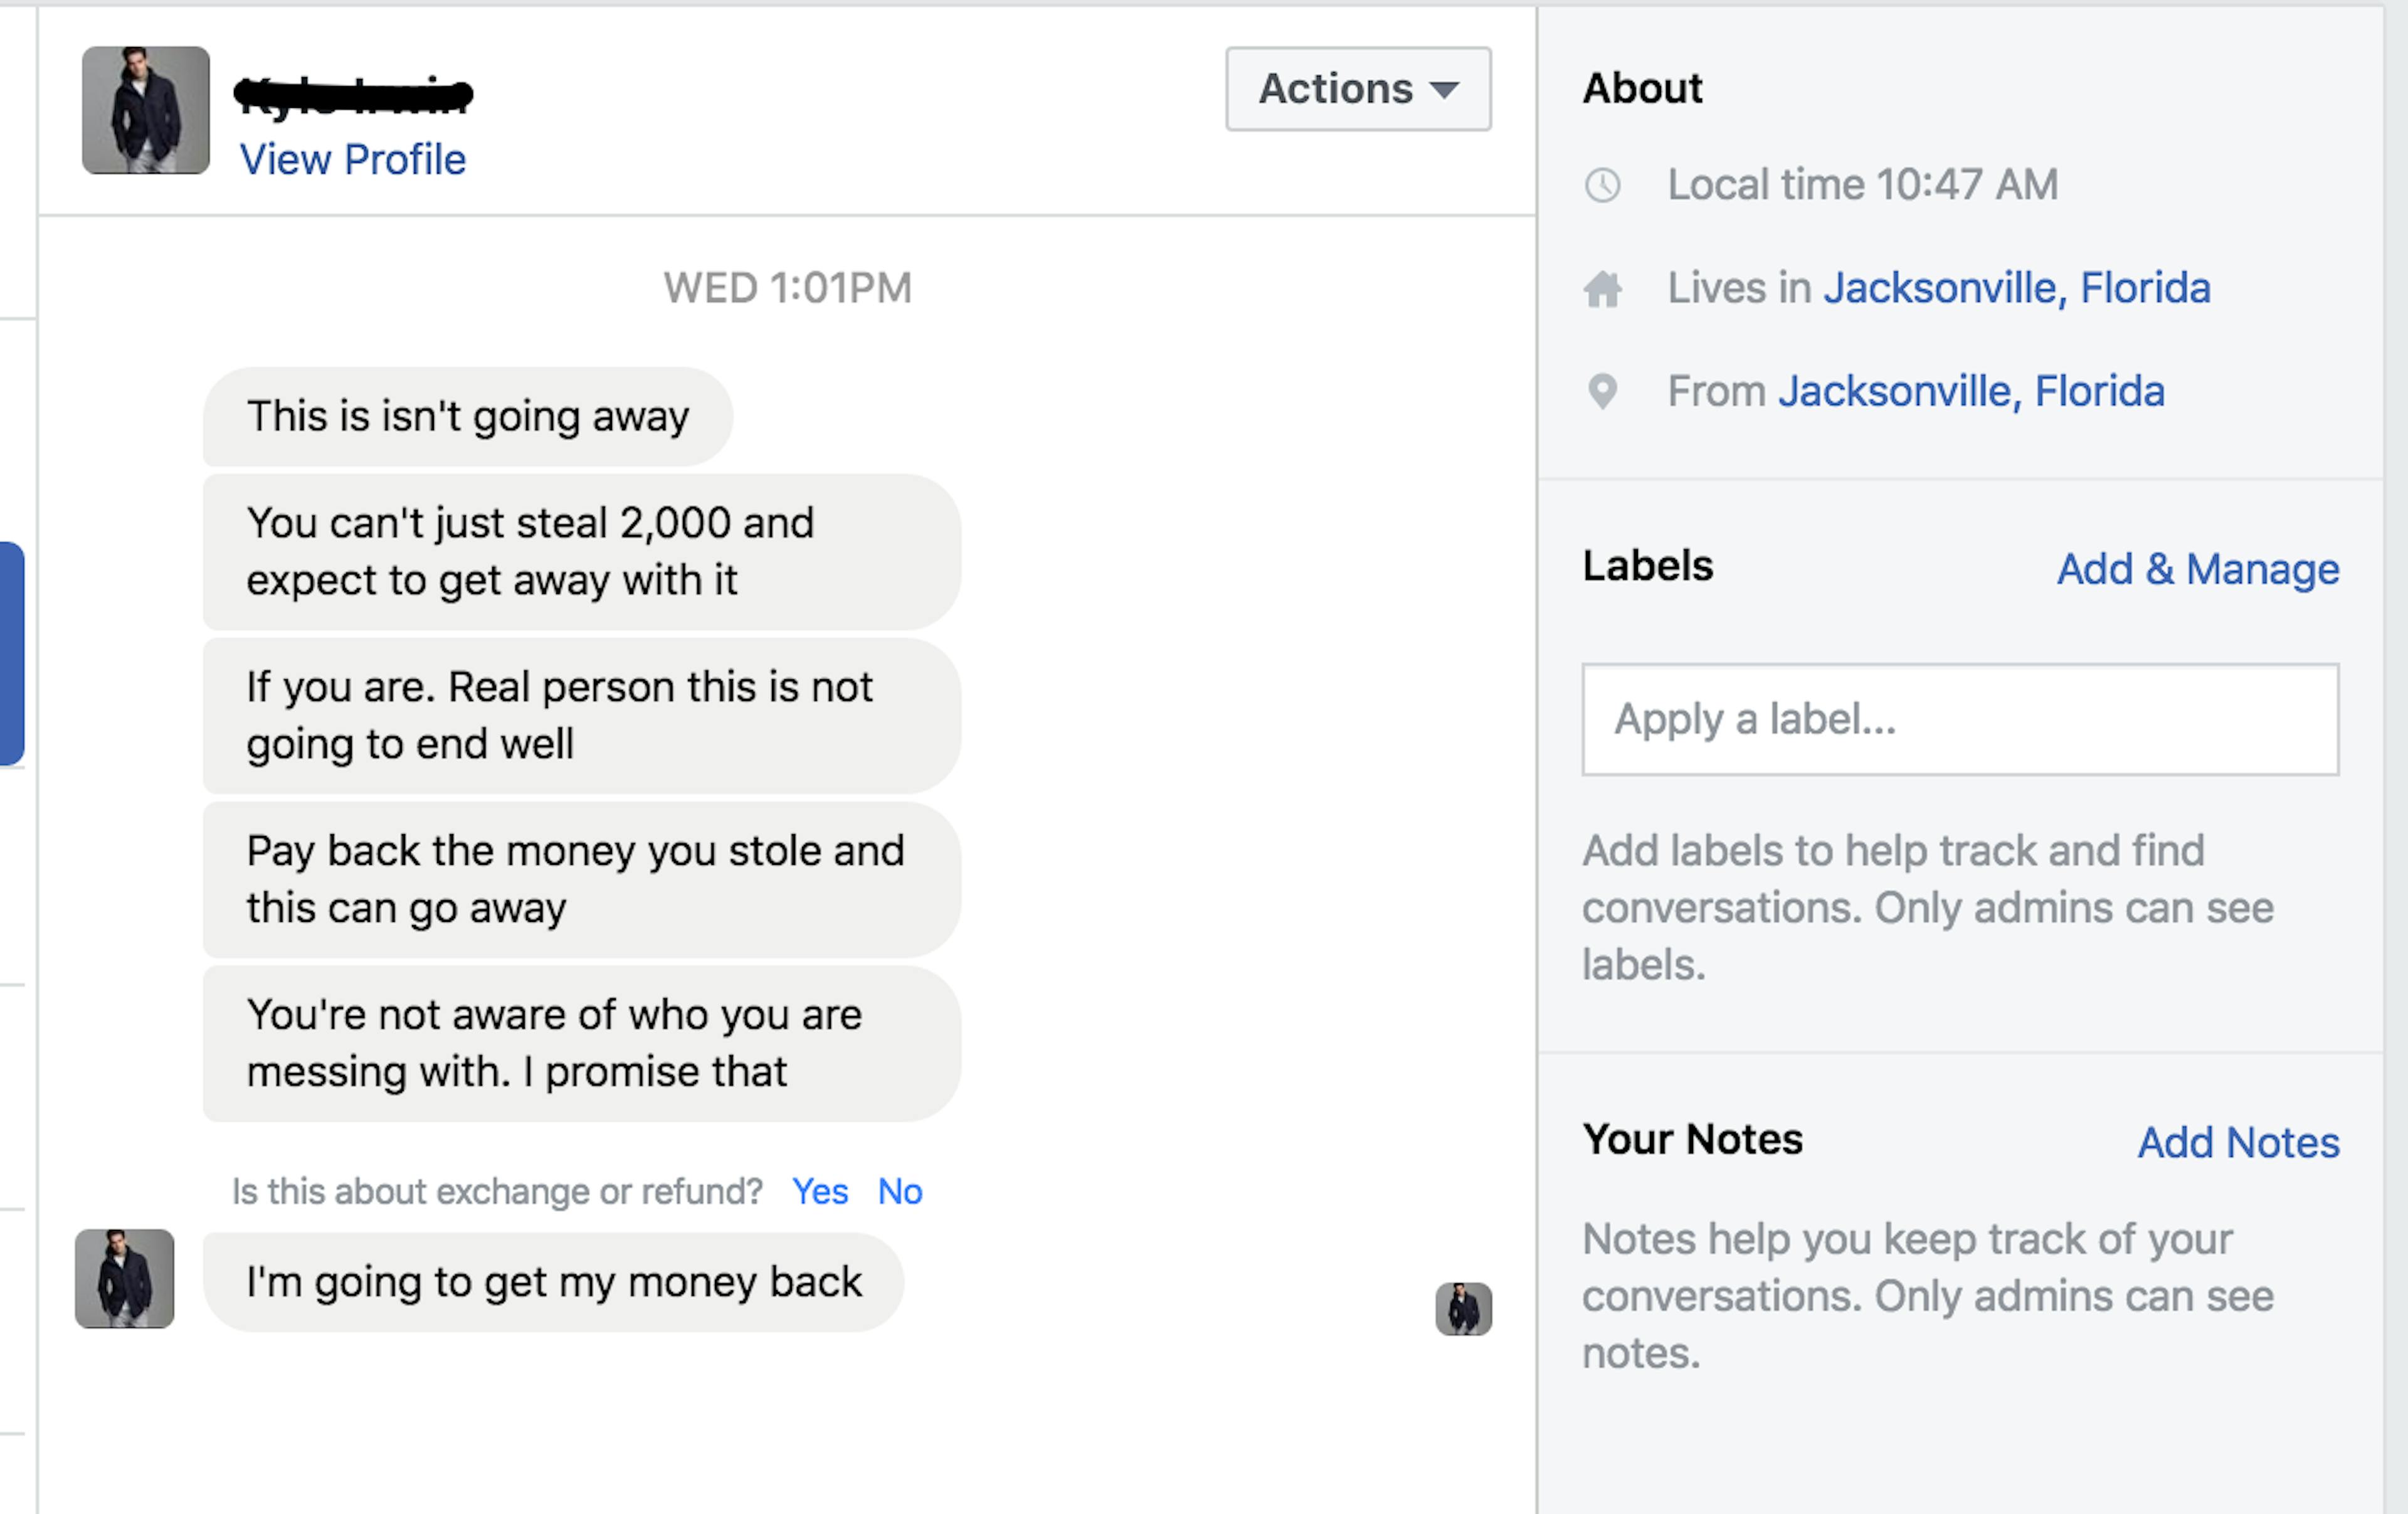Open the From Jacksonville, Florida link

tap(1971, 391)
